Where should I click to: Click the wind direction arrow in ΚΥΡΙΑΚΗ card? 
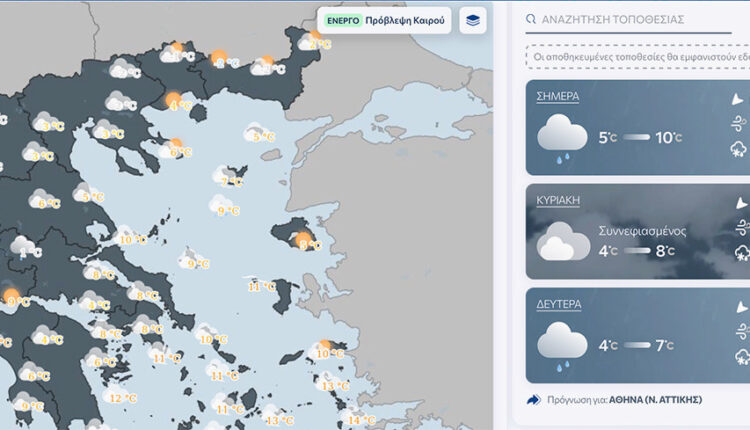point(739,203)
